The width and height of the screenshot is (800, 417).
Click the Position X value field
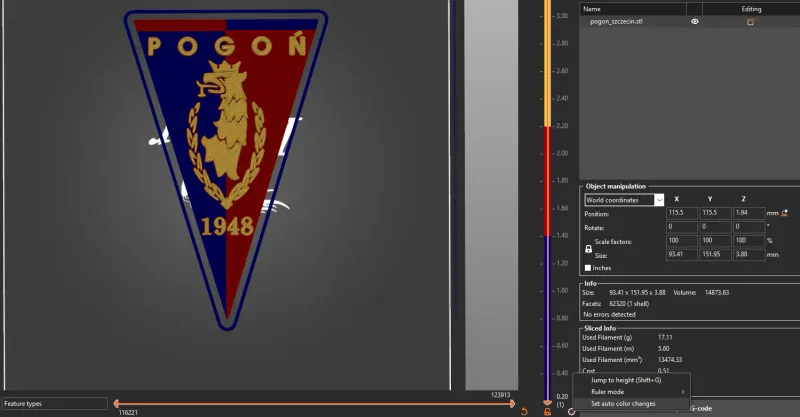[x=682, y=213]
